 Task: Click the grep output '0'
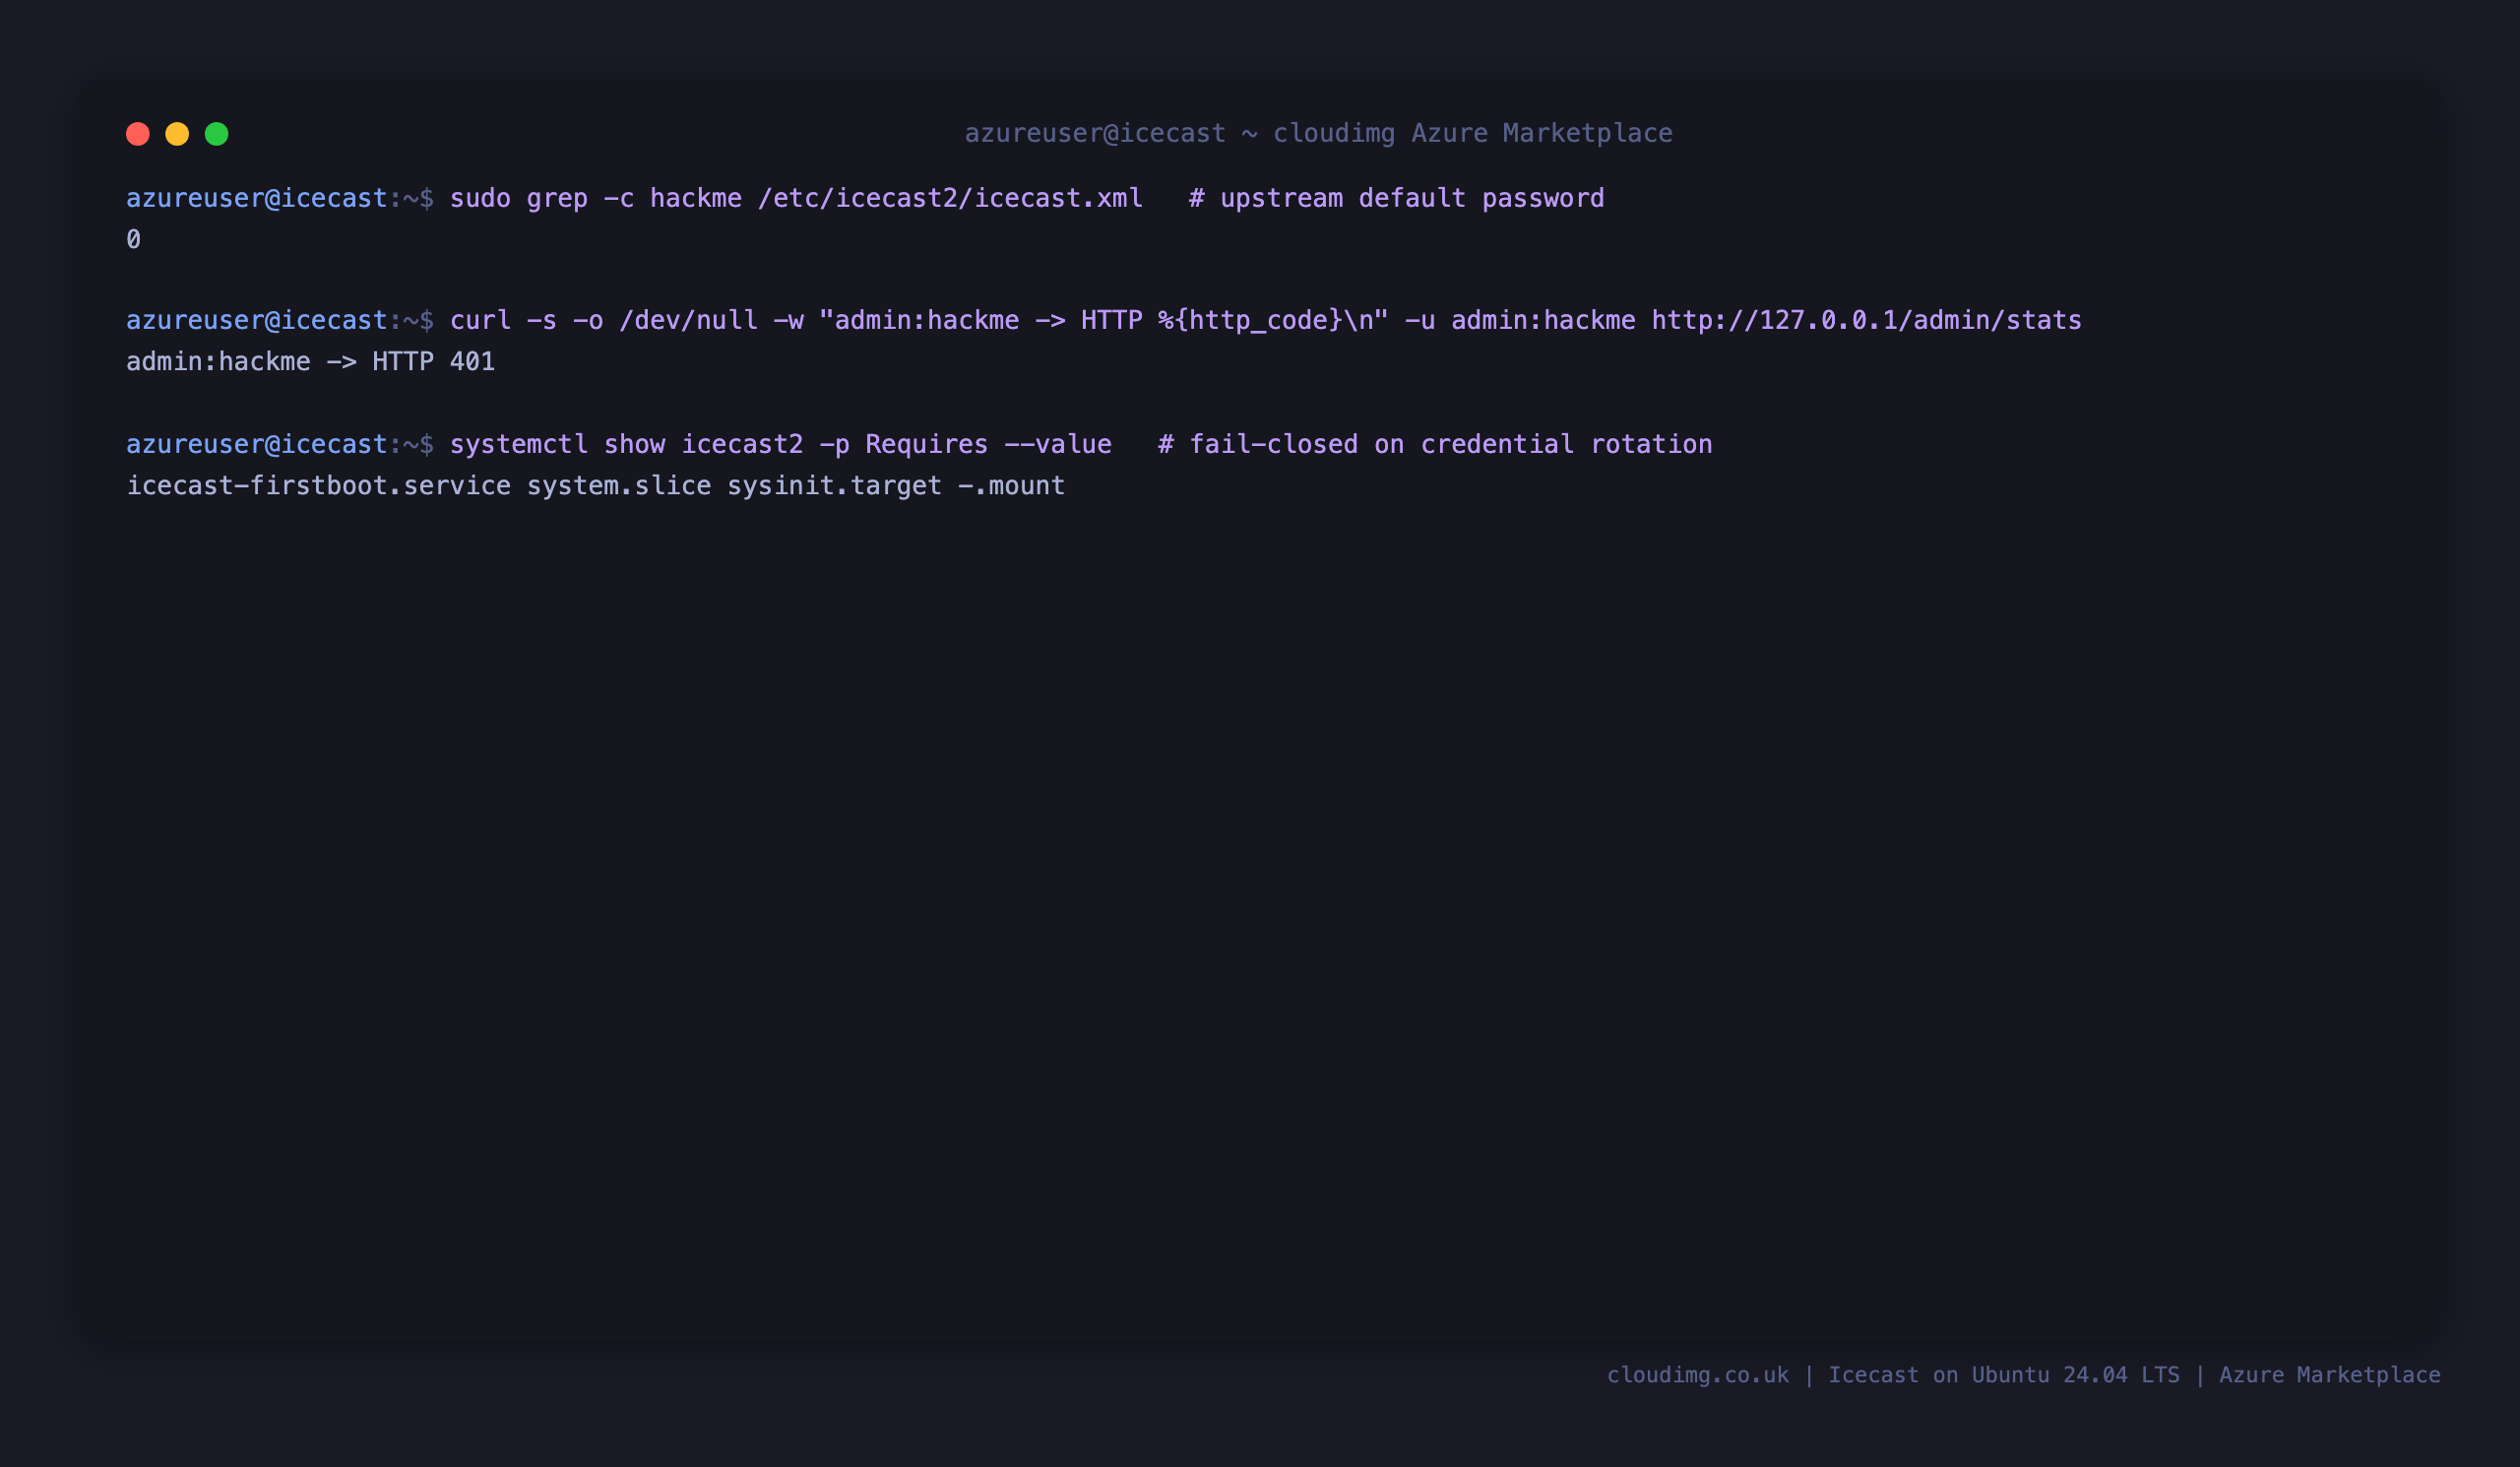pyautogui.click(x=133, y=239)
